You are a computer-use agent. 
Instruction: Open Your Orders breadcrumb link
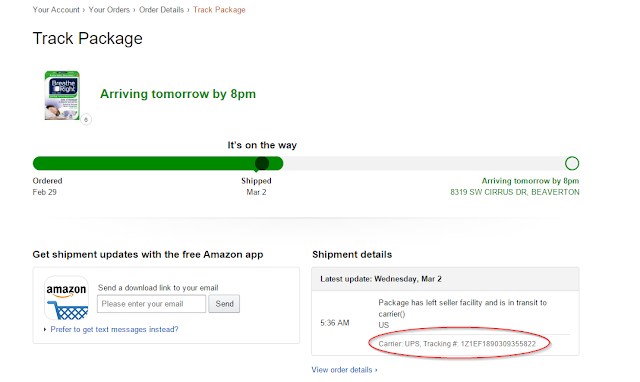pos(109,10)
